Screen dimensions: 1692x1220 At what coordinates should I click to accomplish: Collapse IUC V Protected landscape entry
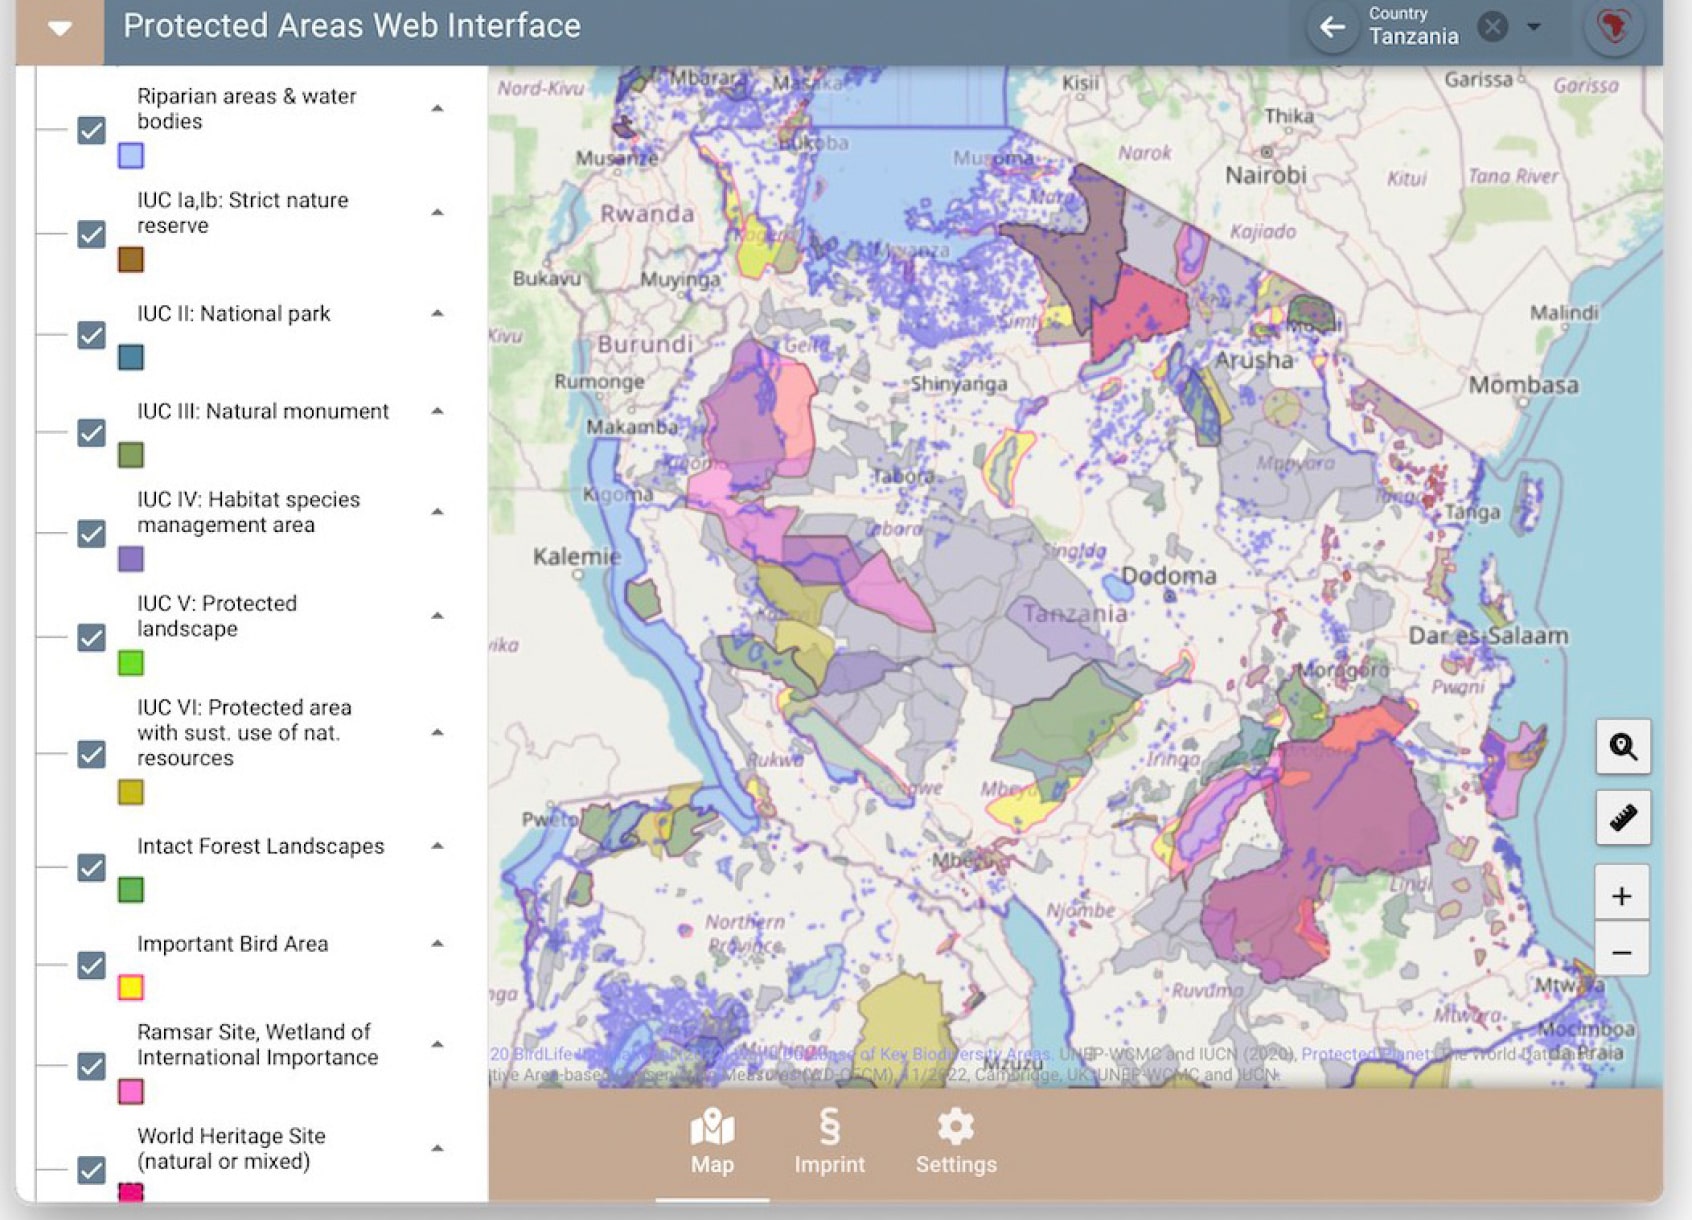click(437, 615)
